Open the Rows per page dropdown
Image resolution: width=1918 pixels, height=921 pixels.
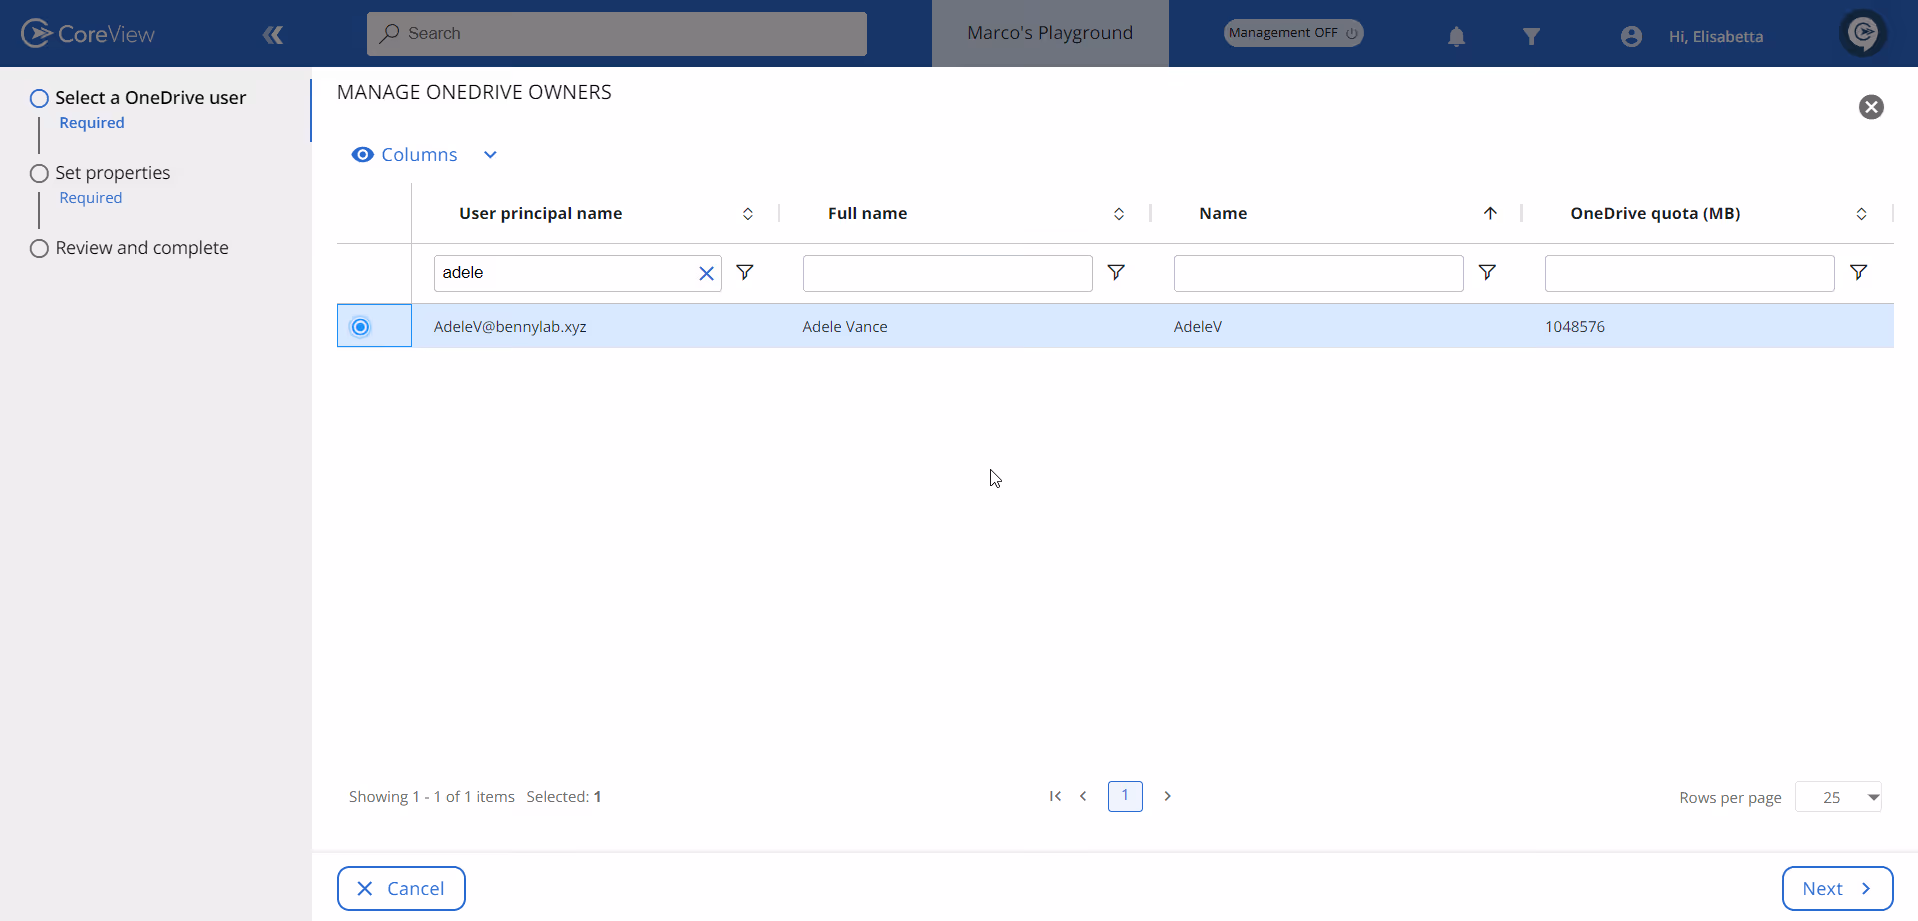point(1838,797)
